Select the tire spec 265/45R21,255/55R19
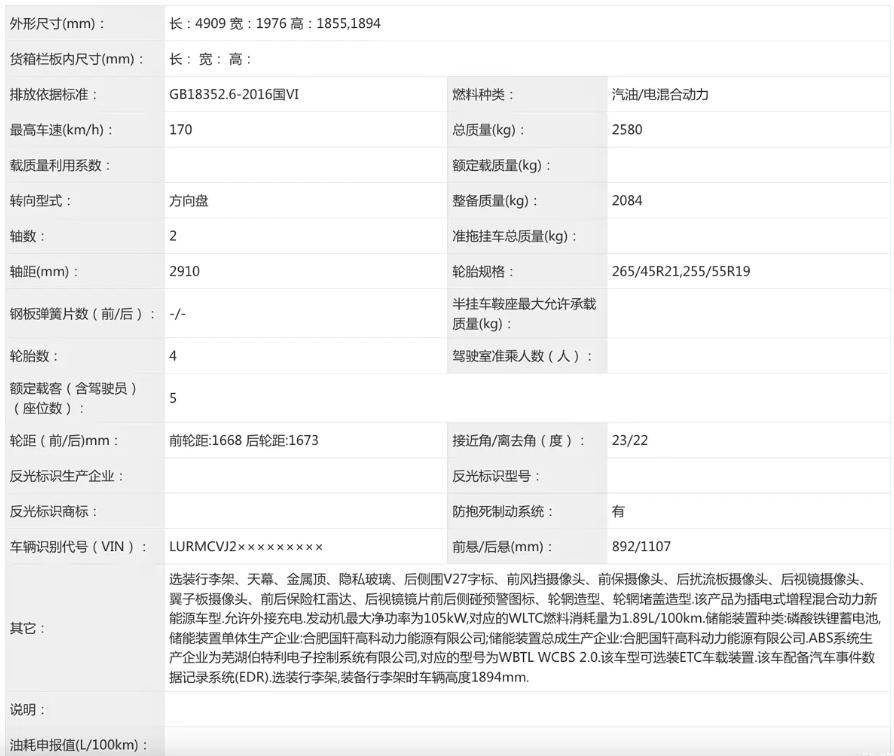894x756 pixels. [x=680, y=270]
